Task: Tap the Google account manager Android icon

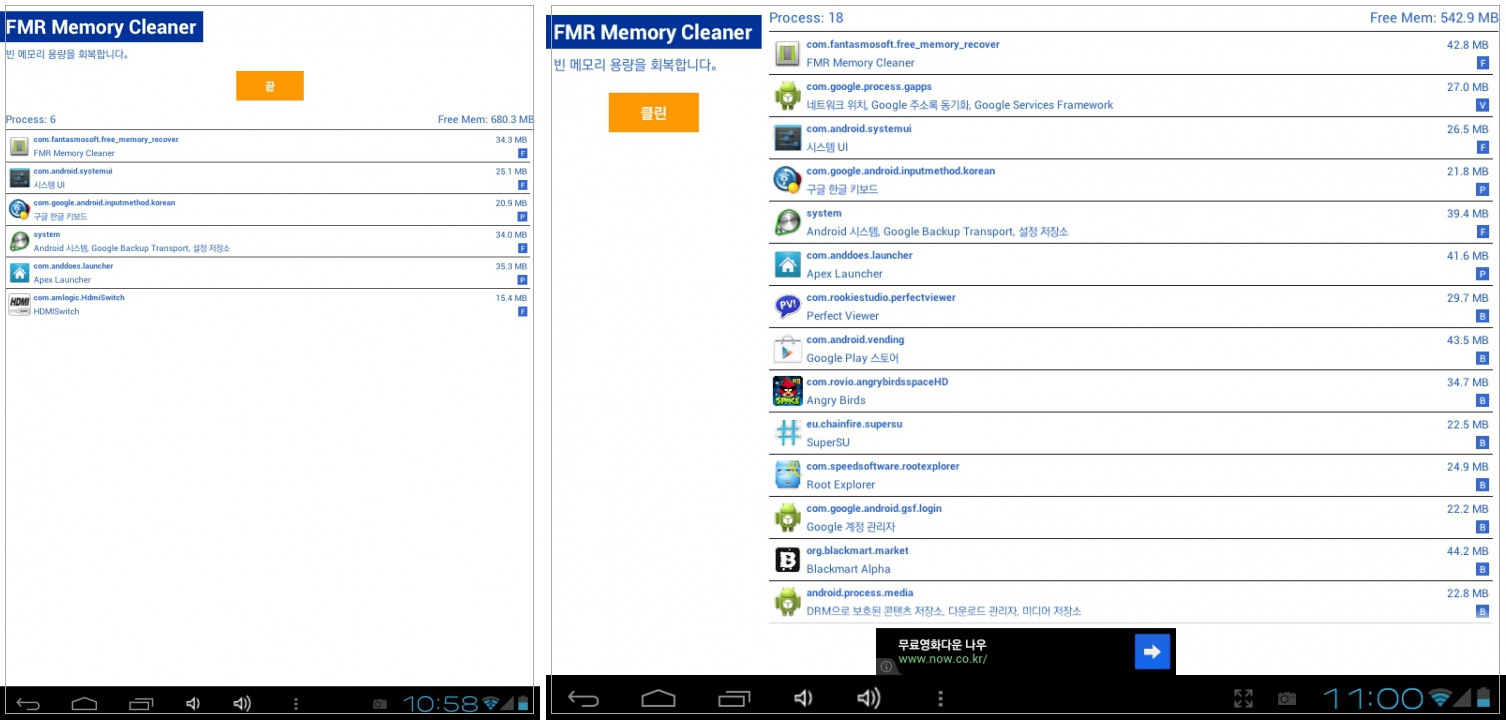Action: 788,518
